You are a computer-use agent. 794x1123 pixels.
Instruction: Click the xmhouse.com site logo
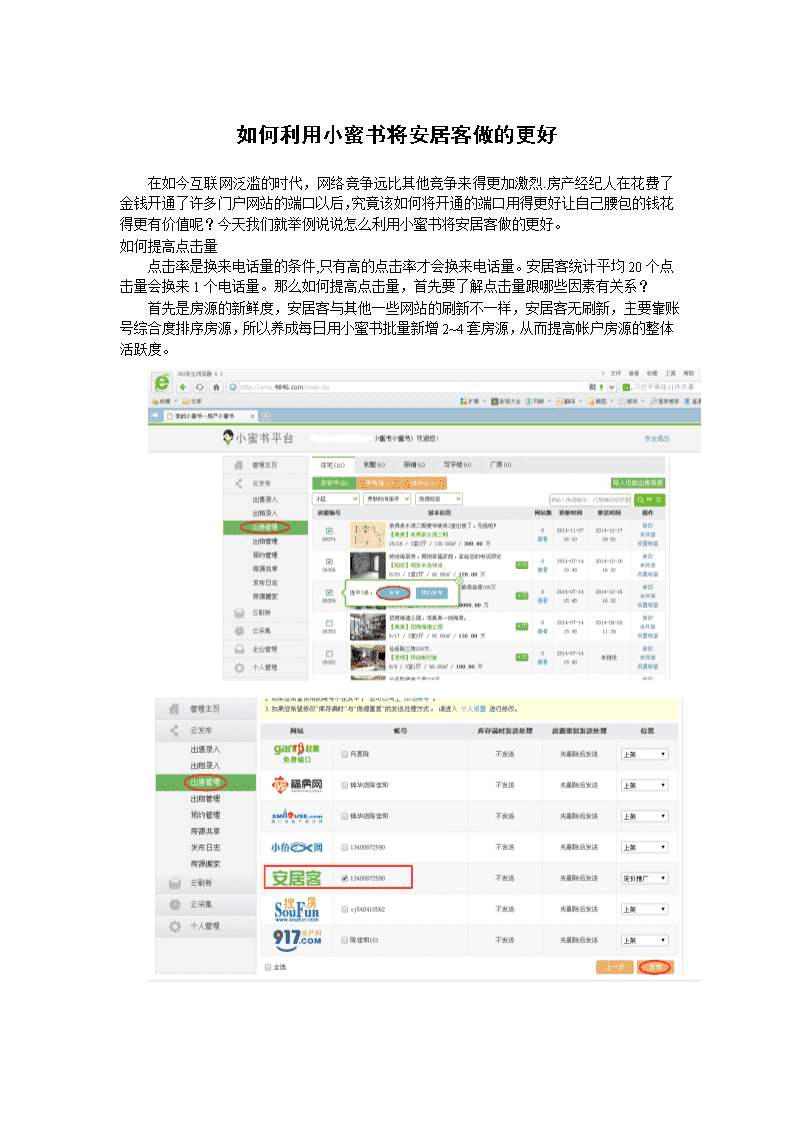(x=296, y=816)
